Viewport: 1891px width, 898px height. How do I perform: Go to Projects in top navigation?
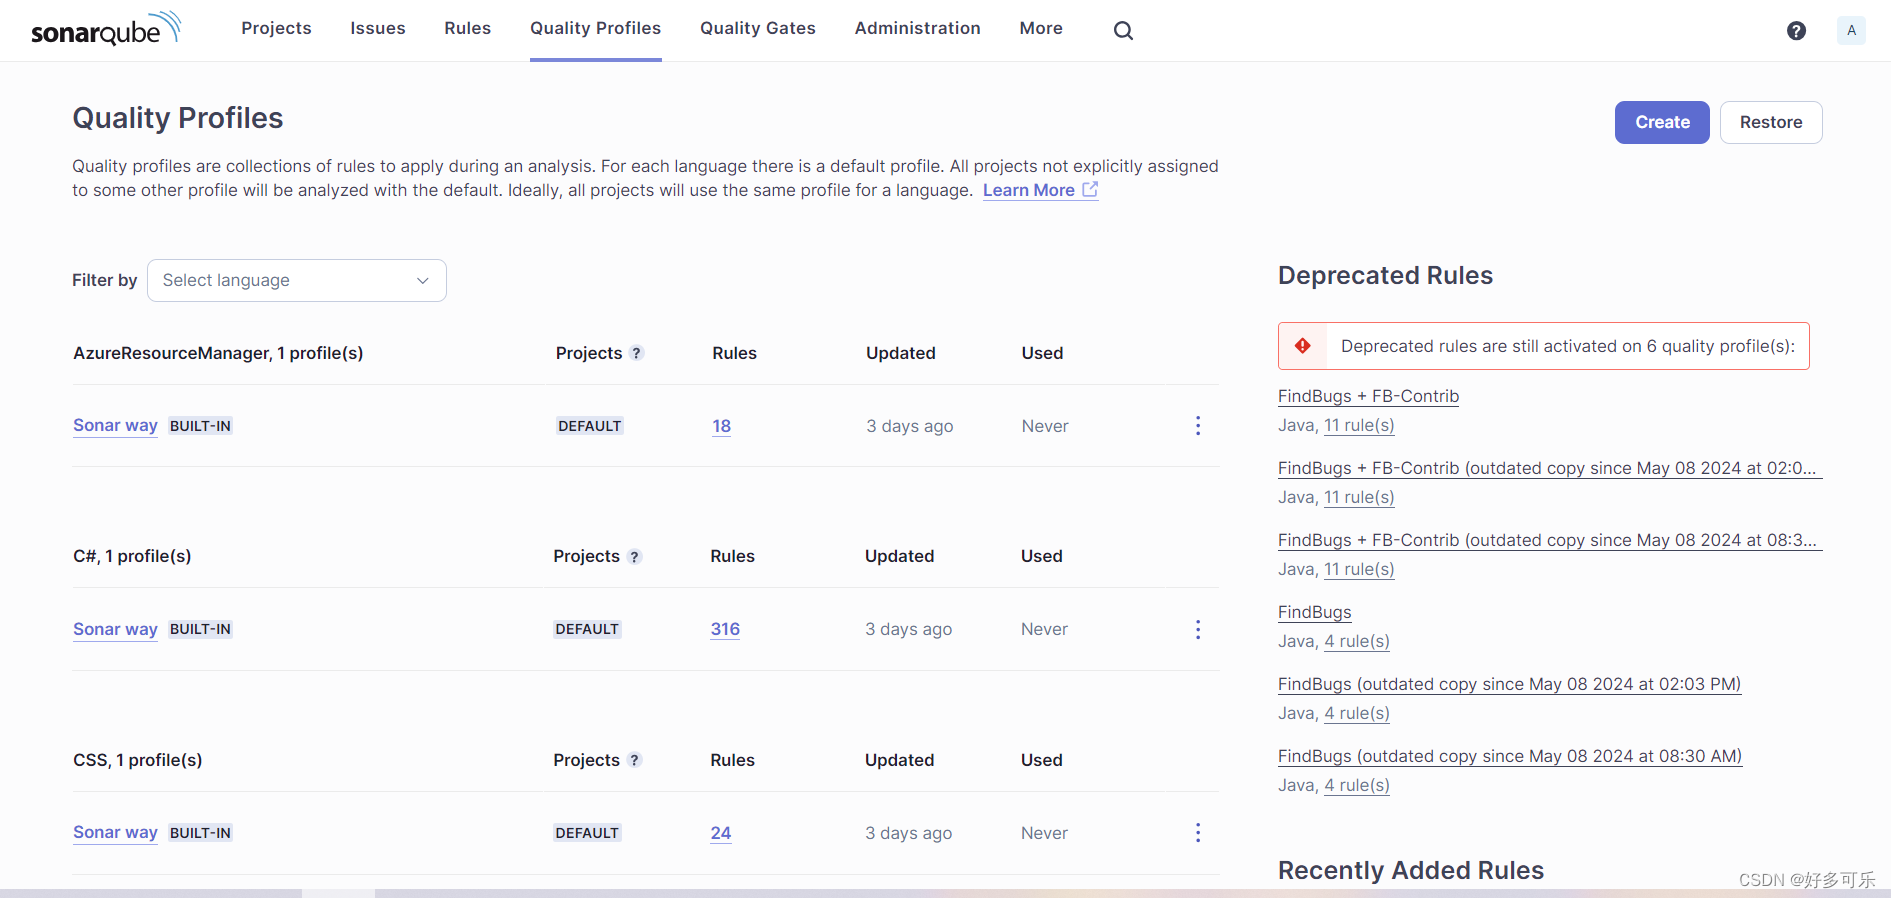[x=276, y=28]
